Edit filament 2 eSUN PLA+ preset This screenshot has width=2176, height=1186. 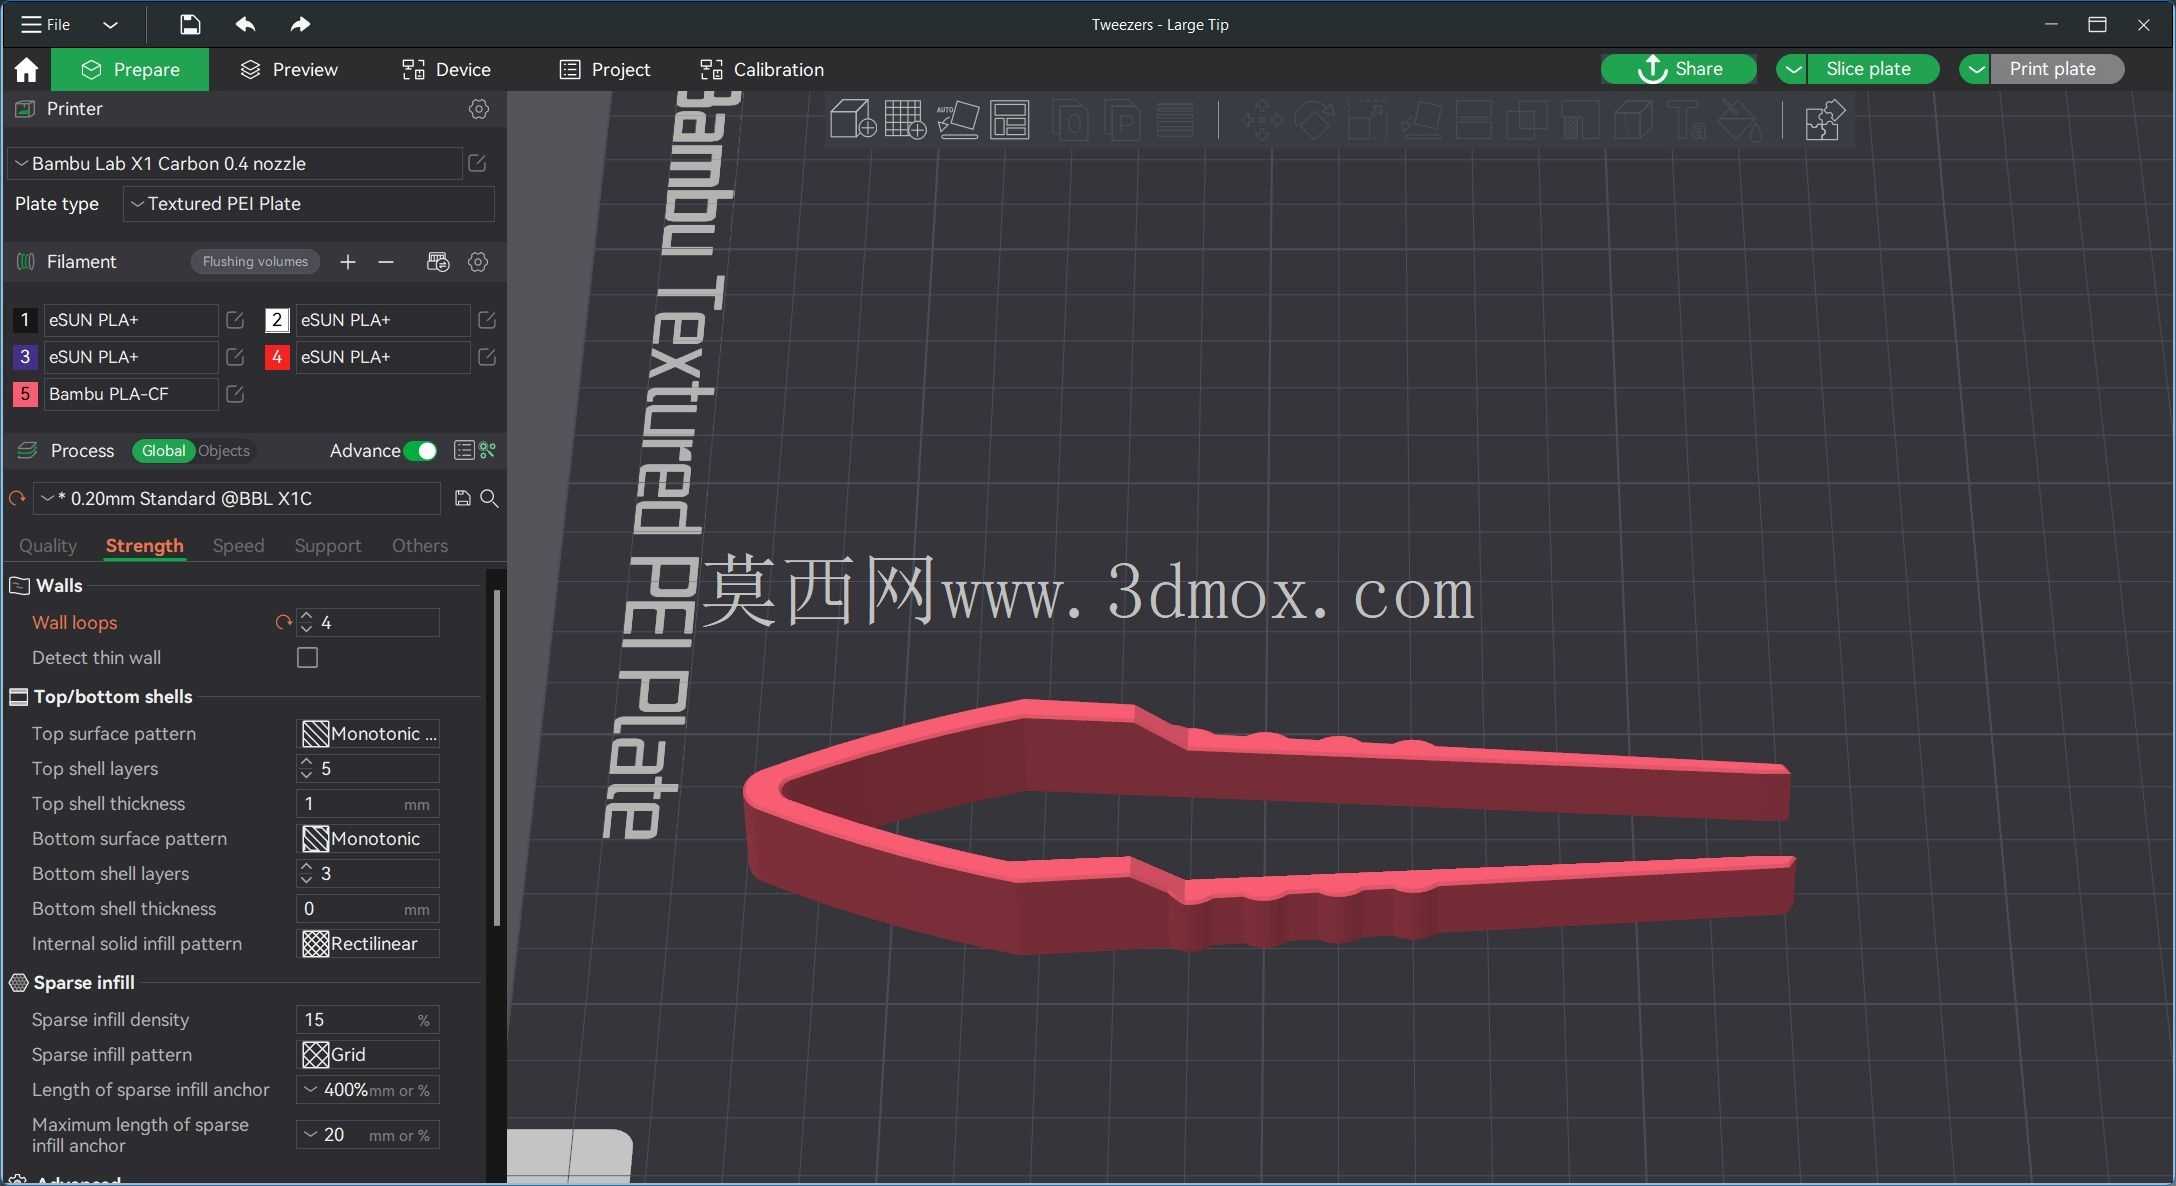pos(487,320)
